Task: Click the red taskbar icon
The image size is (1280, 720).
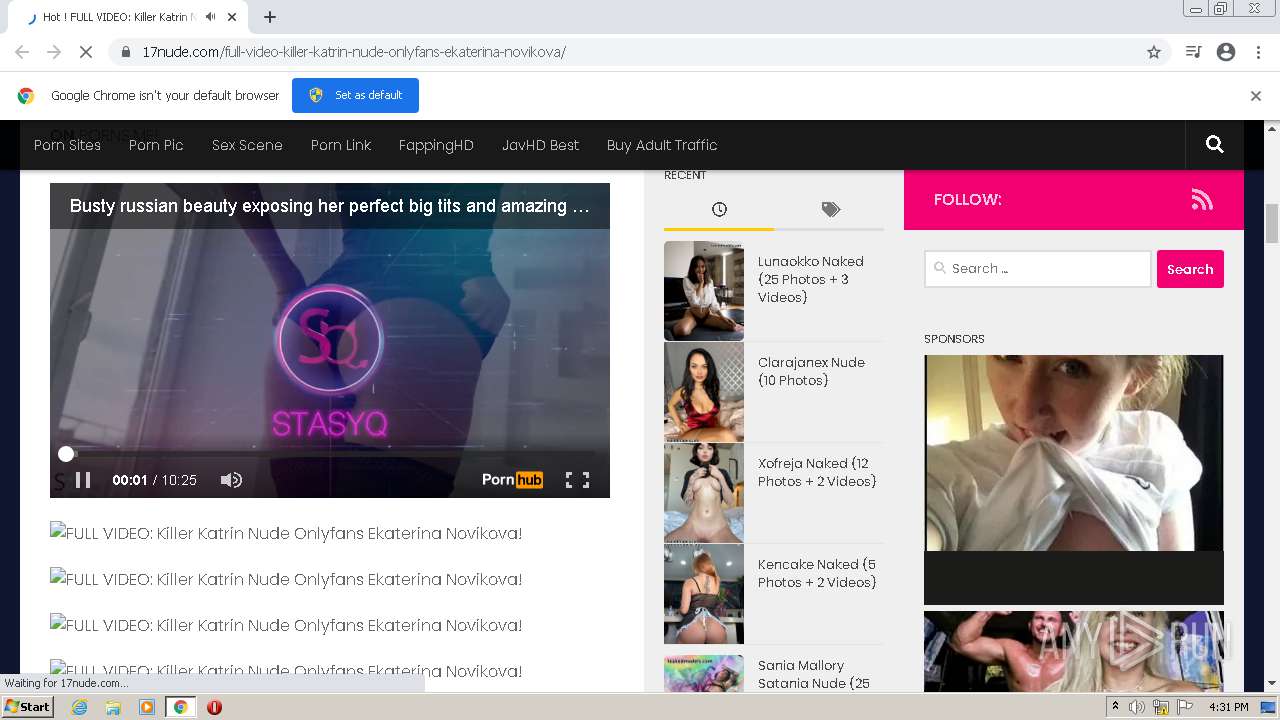Action: 214,707
